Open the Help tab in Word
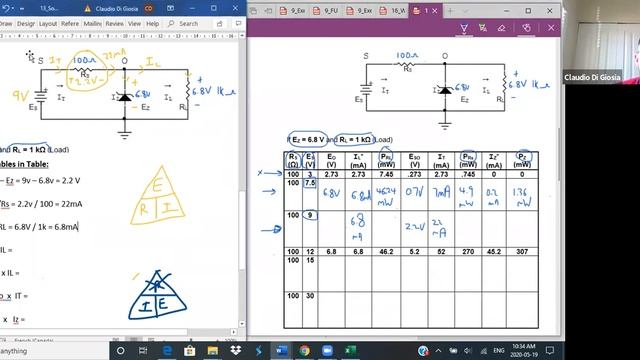 pos(153,24)
